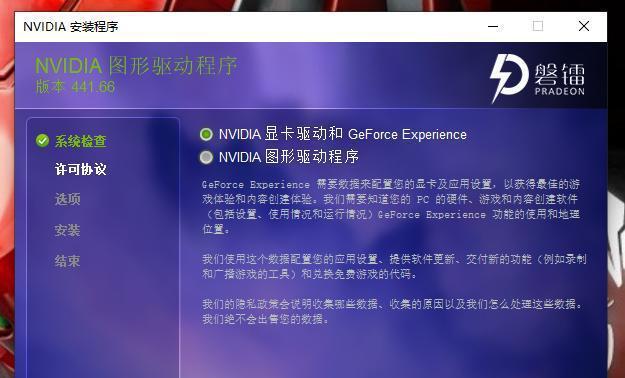Click the 选项 step in sidebar
This screenshot has width=625, height=378.
pyautogui.click(x=67, y=199)
